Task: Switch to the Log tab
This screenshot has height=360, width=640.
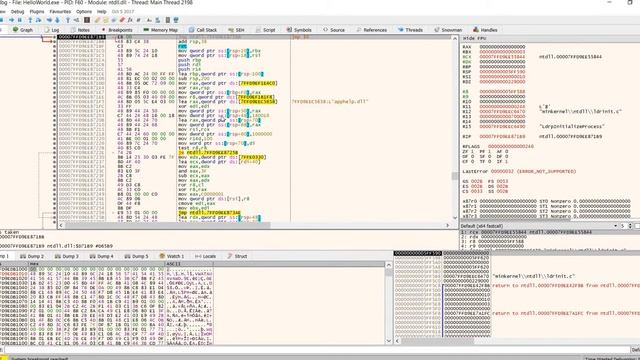Action: (51, 30)
